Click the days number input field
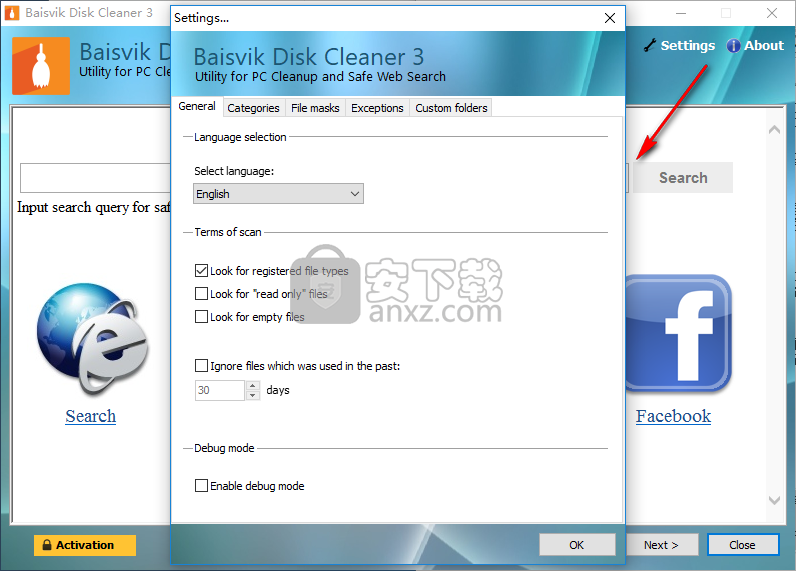Image resolution: width=796 pixels, height=571 pixels. (220, 390)
